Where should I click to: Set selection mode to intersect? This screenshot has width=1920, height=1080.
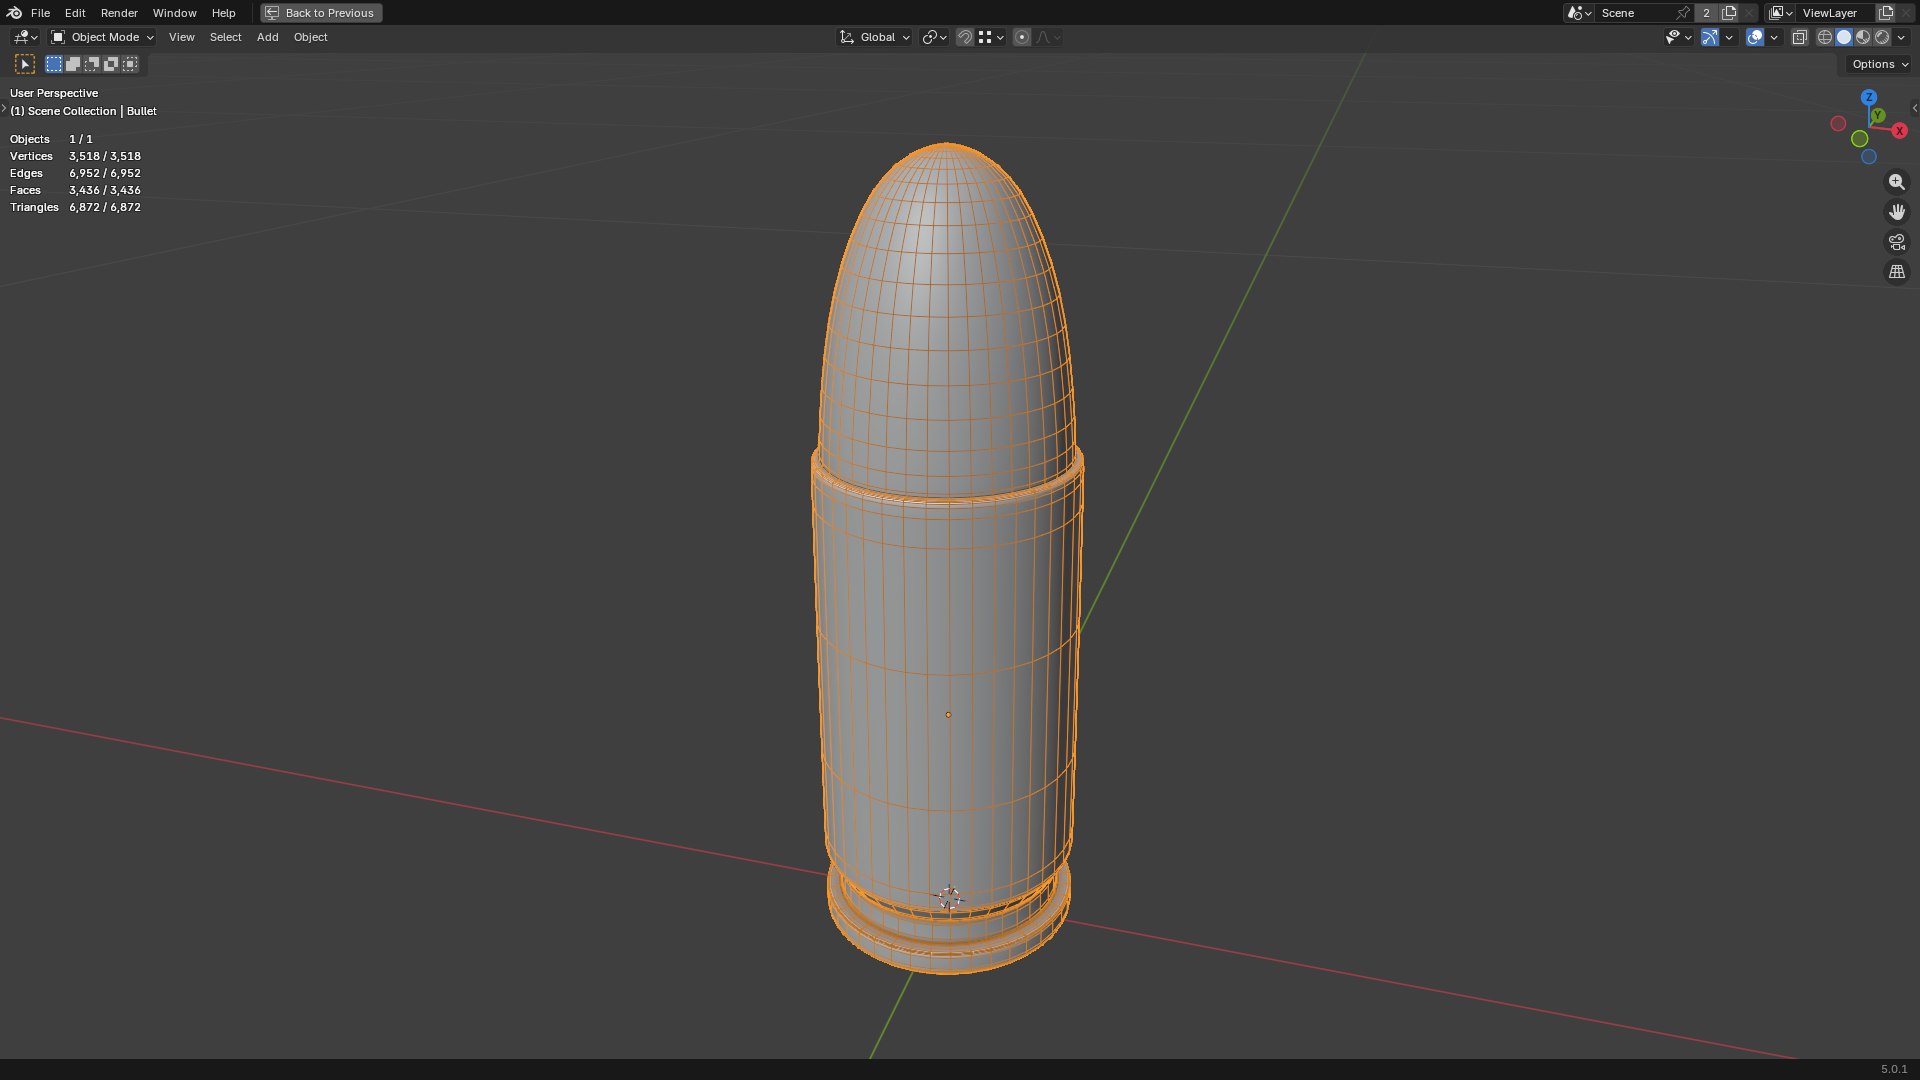click(x=130, y=64)
